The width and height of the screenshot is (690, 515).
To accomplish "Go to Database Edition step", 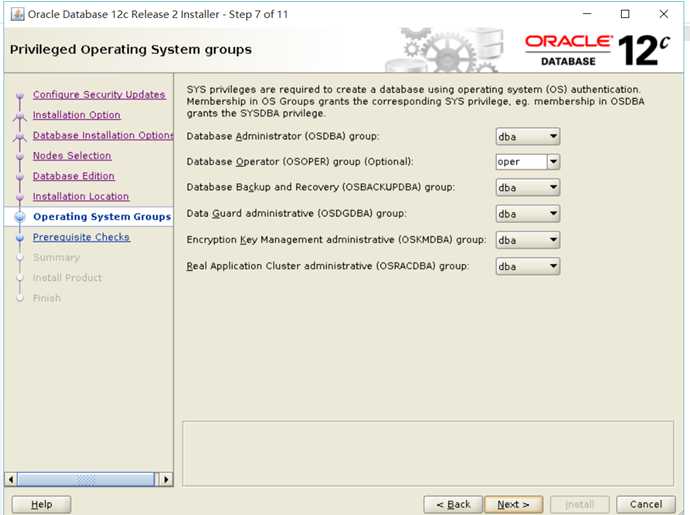I will pos(73,176).
